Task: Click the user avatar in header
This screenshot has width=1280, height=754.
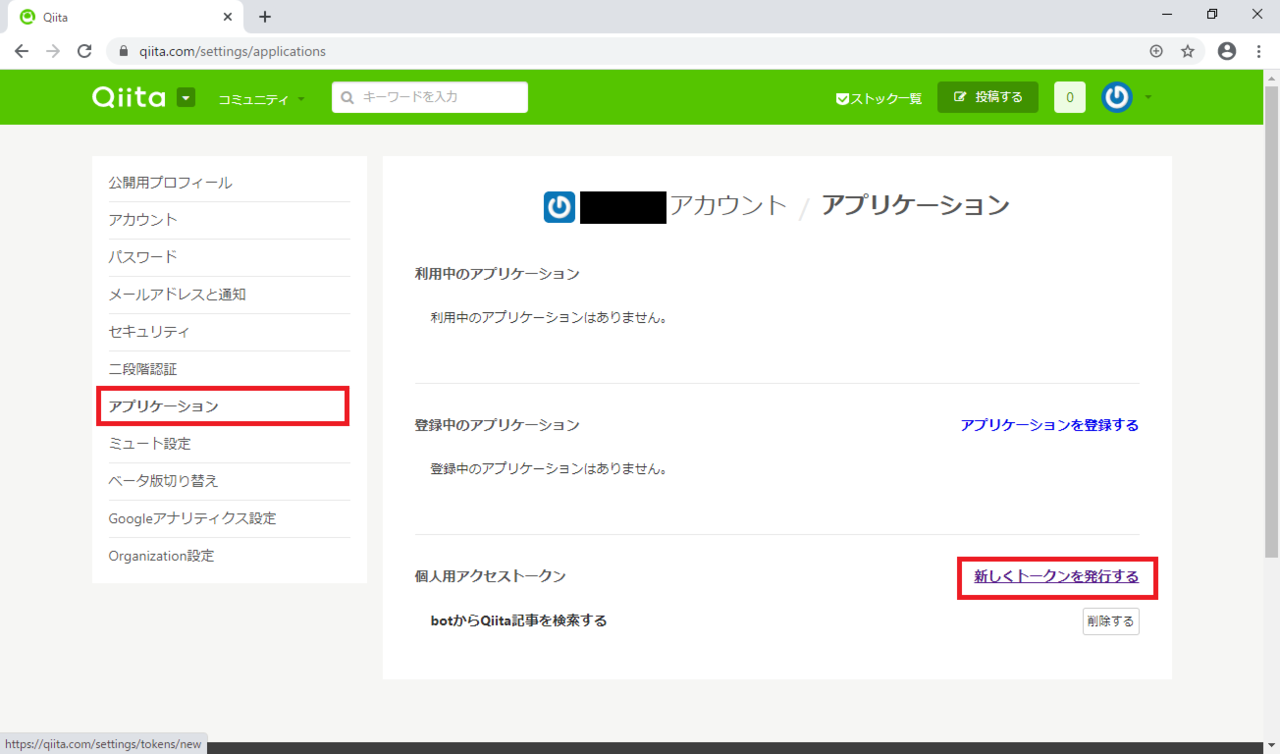Action: point(1117,97)
